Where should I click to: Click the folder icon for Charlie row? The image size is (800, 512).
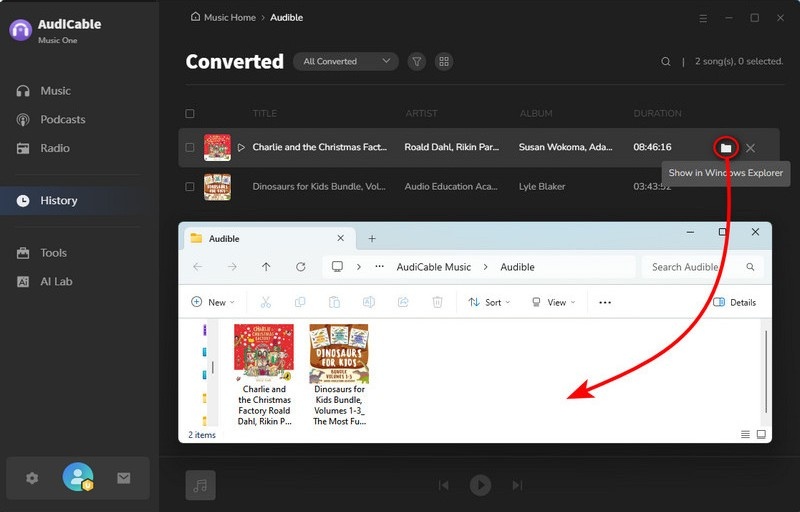tap(726, 148)
